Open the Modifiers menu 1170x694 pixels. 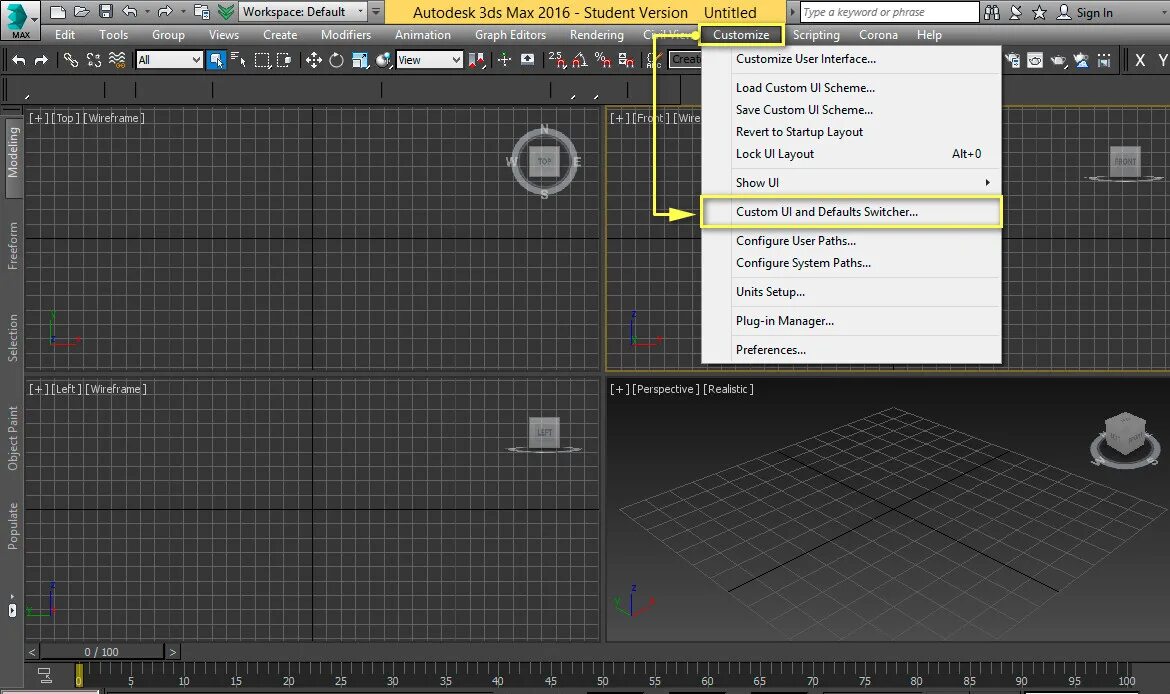[345, 34]
